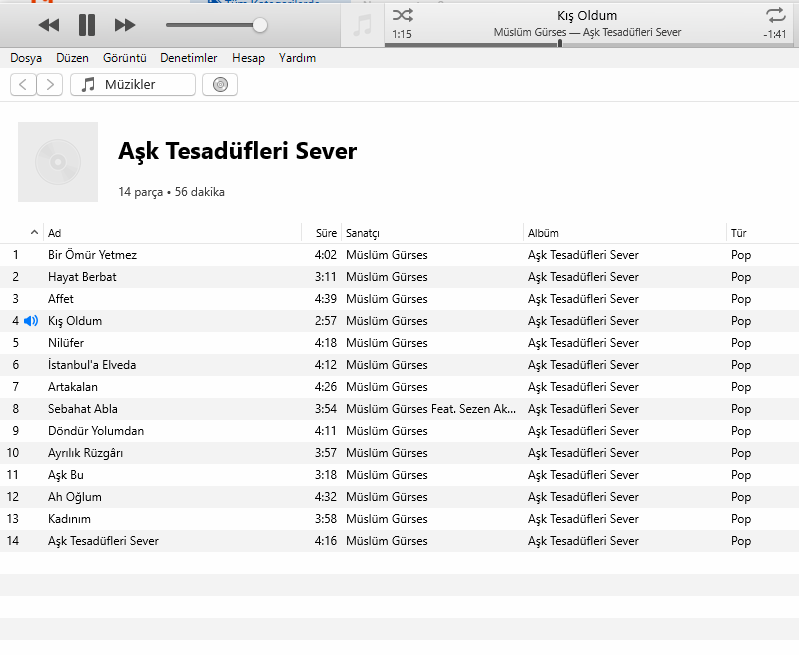Screen dimensions: 799x655
Task: Click Pop genre in Nilüfer row
Action: tap(741, 343)
